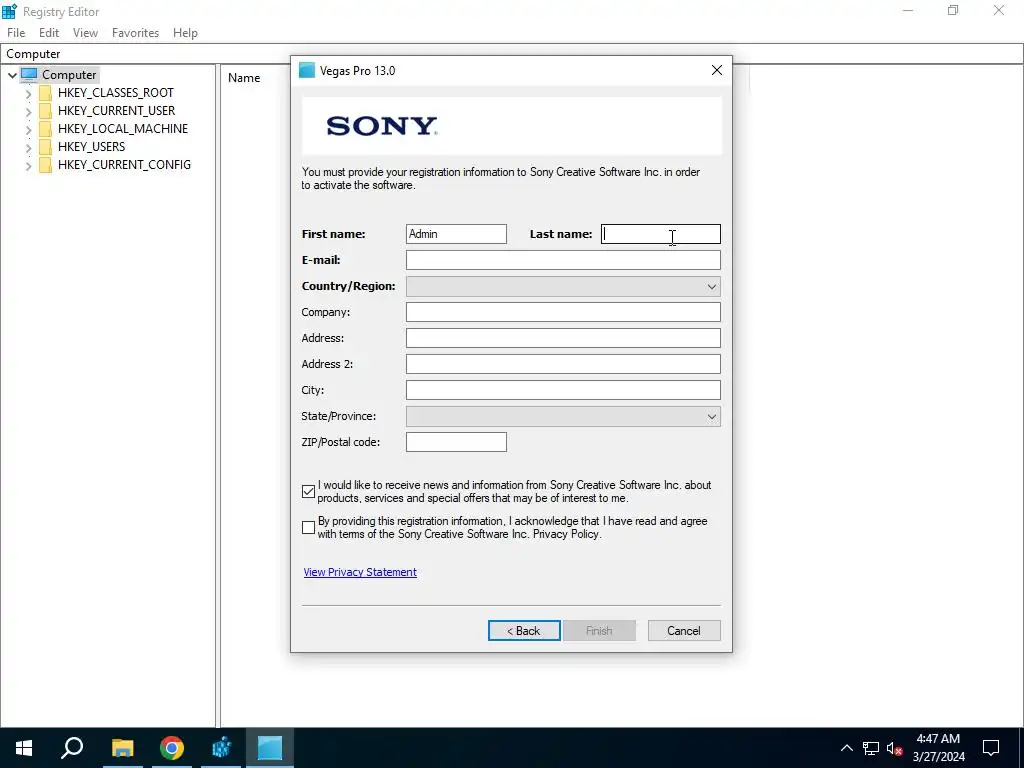This screenshot has width=1024, height=768.
Task: Click the Last name field
Action: click(x=660, y=234)
